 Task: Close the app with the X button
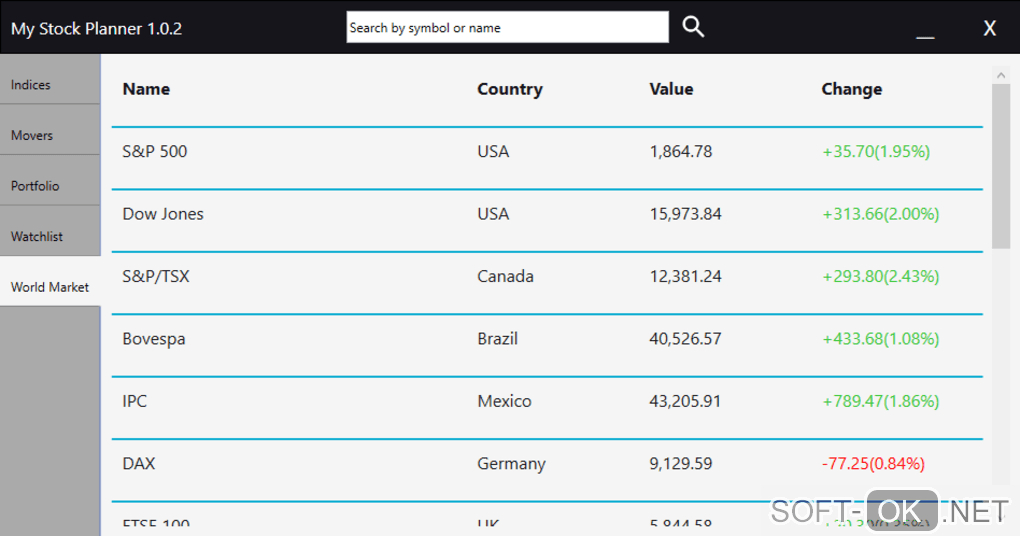[x=989, y=28]
